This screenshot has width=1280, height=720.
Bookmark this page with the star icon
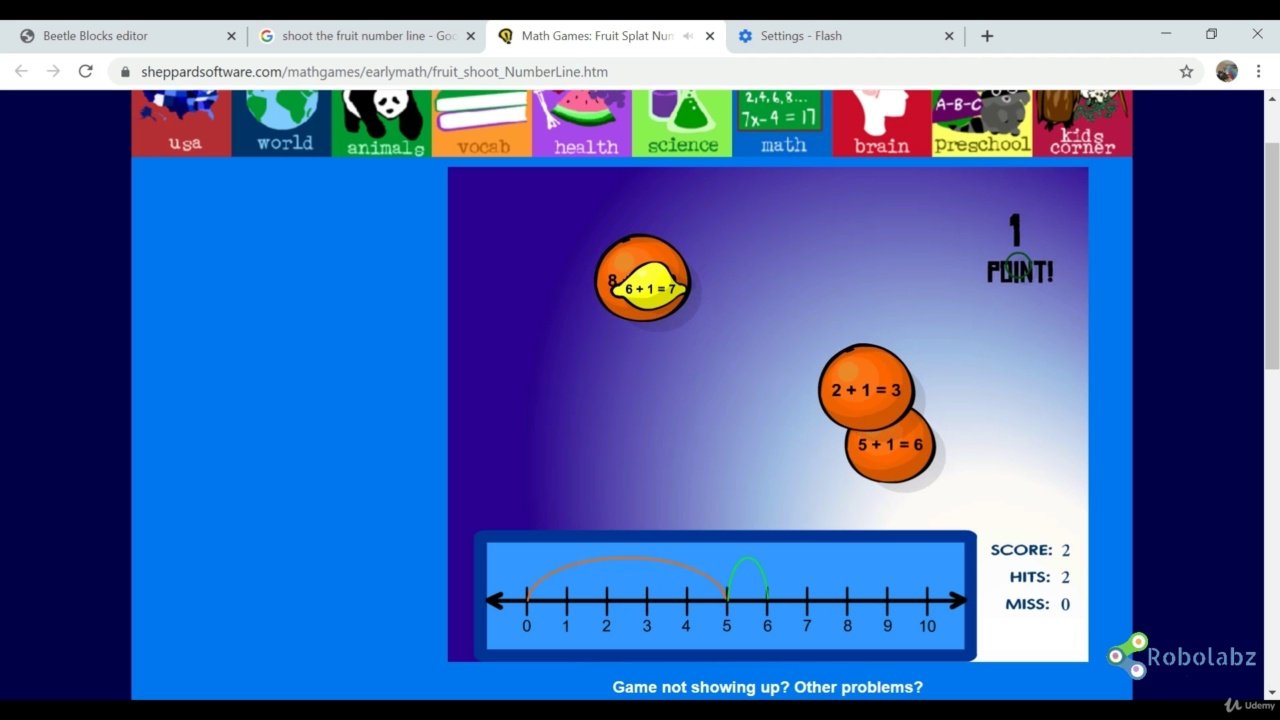point(1186,72)
